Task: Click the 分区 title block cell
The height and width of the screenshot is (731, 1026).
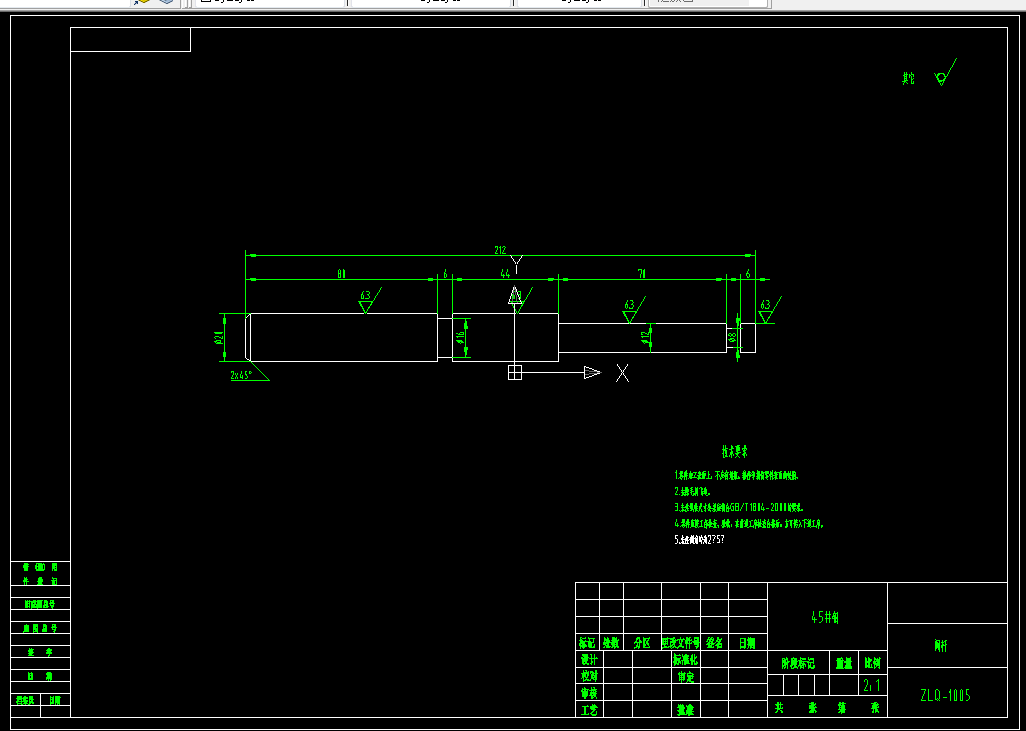Action: click(x=642, y=643)
